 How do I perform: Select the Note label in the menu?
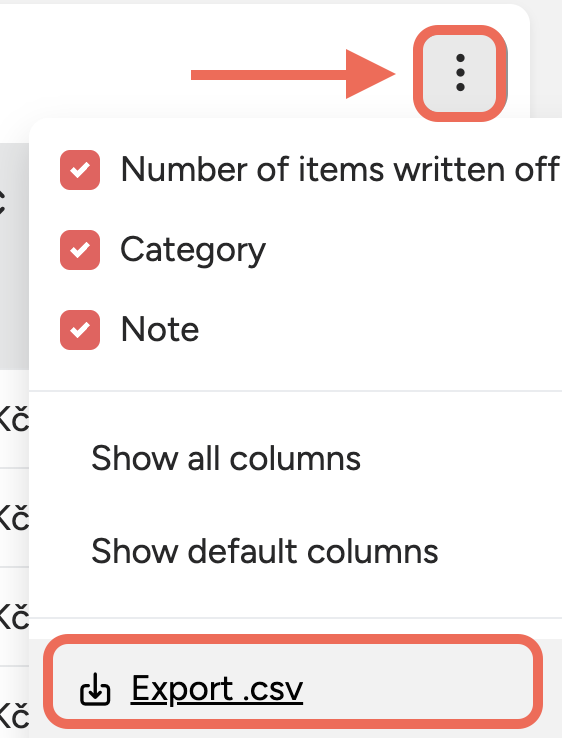coord(160,329)
